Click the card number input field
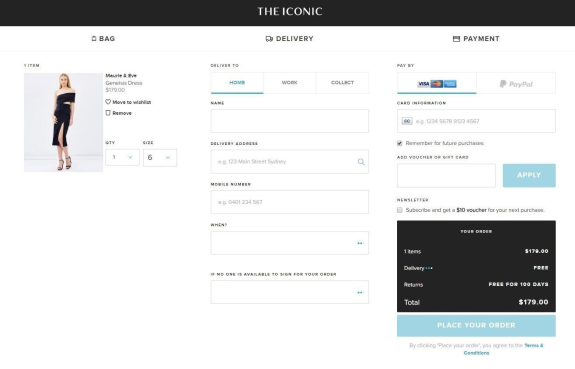Screen dimensions: 575x369 pos(476,121)
